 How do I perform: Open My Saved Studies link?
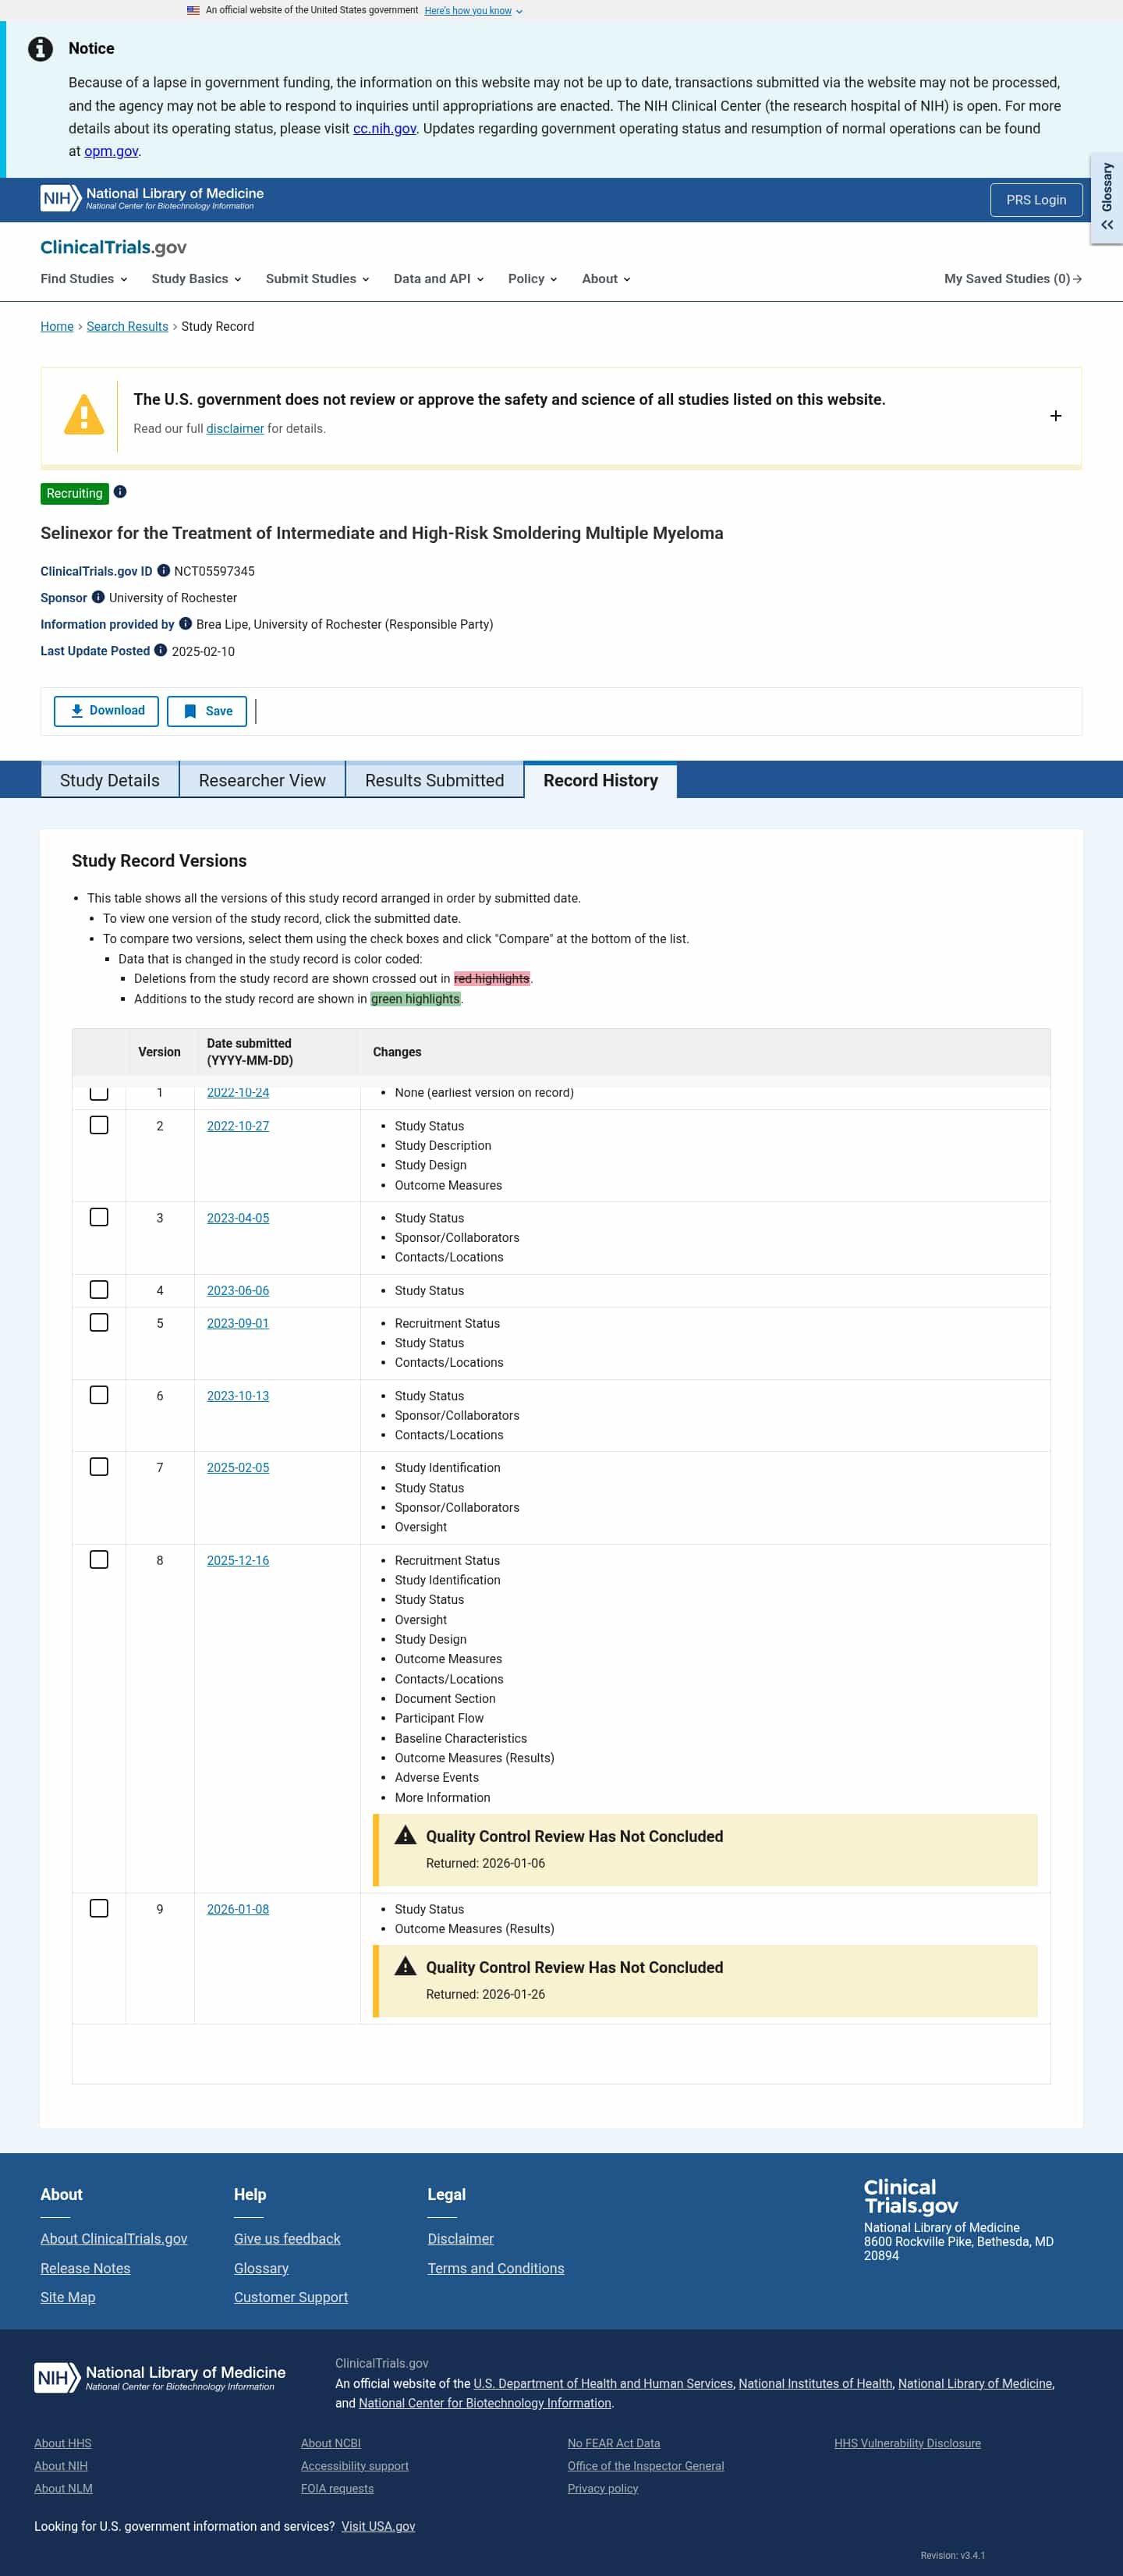click(1012, 279)
